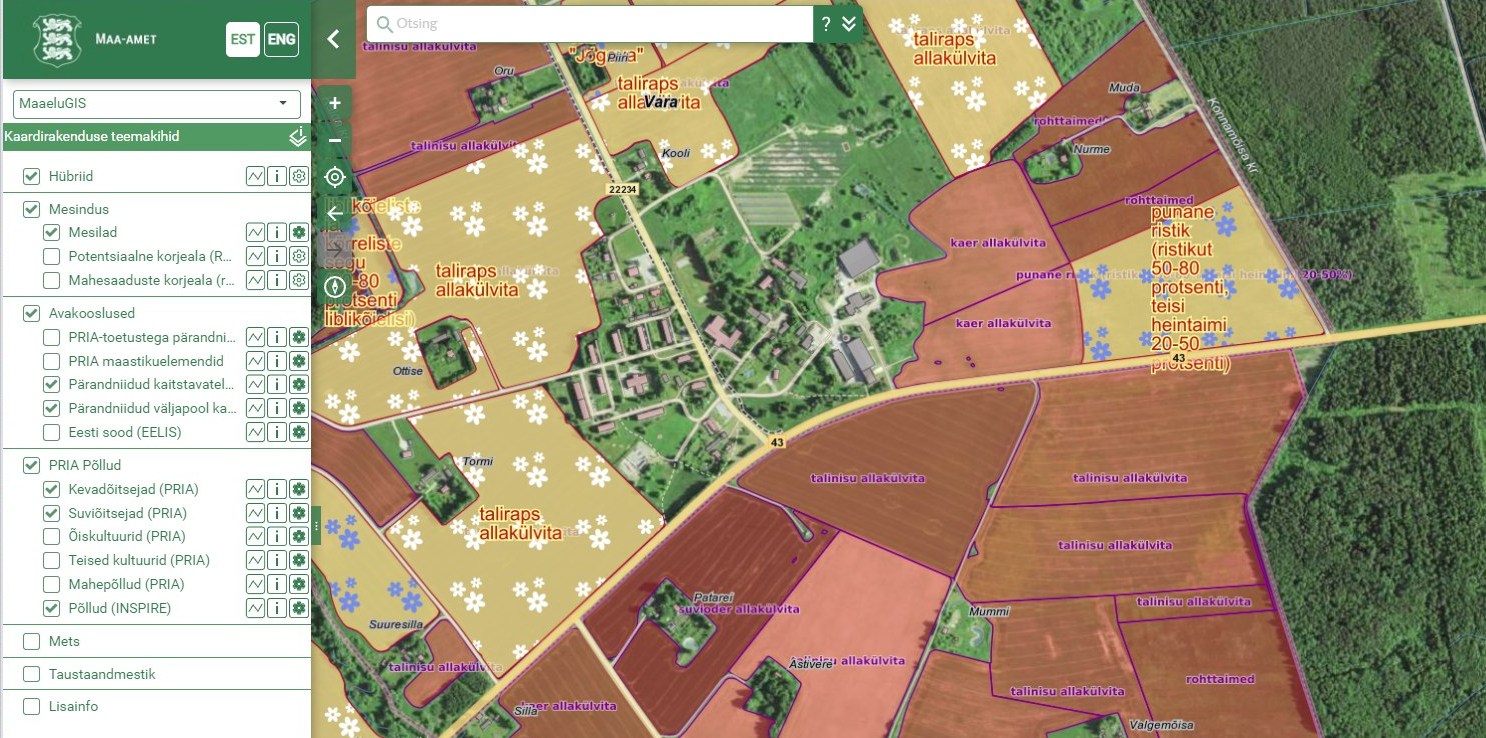1486x738 pixels.
Task: Open Mahesaaduste korjeala settings gear
Action: (298, 280)
